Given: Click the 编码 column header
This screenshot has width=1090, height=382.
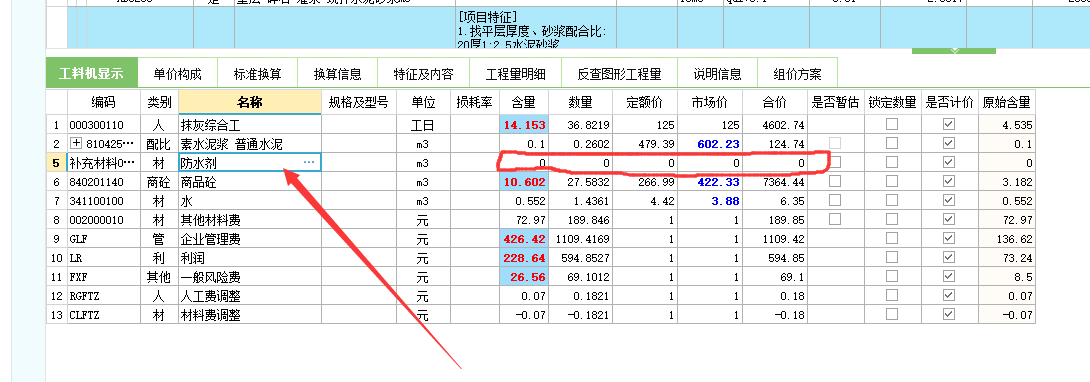Looking at the screenshot, I should [104, 103].
